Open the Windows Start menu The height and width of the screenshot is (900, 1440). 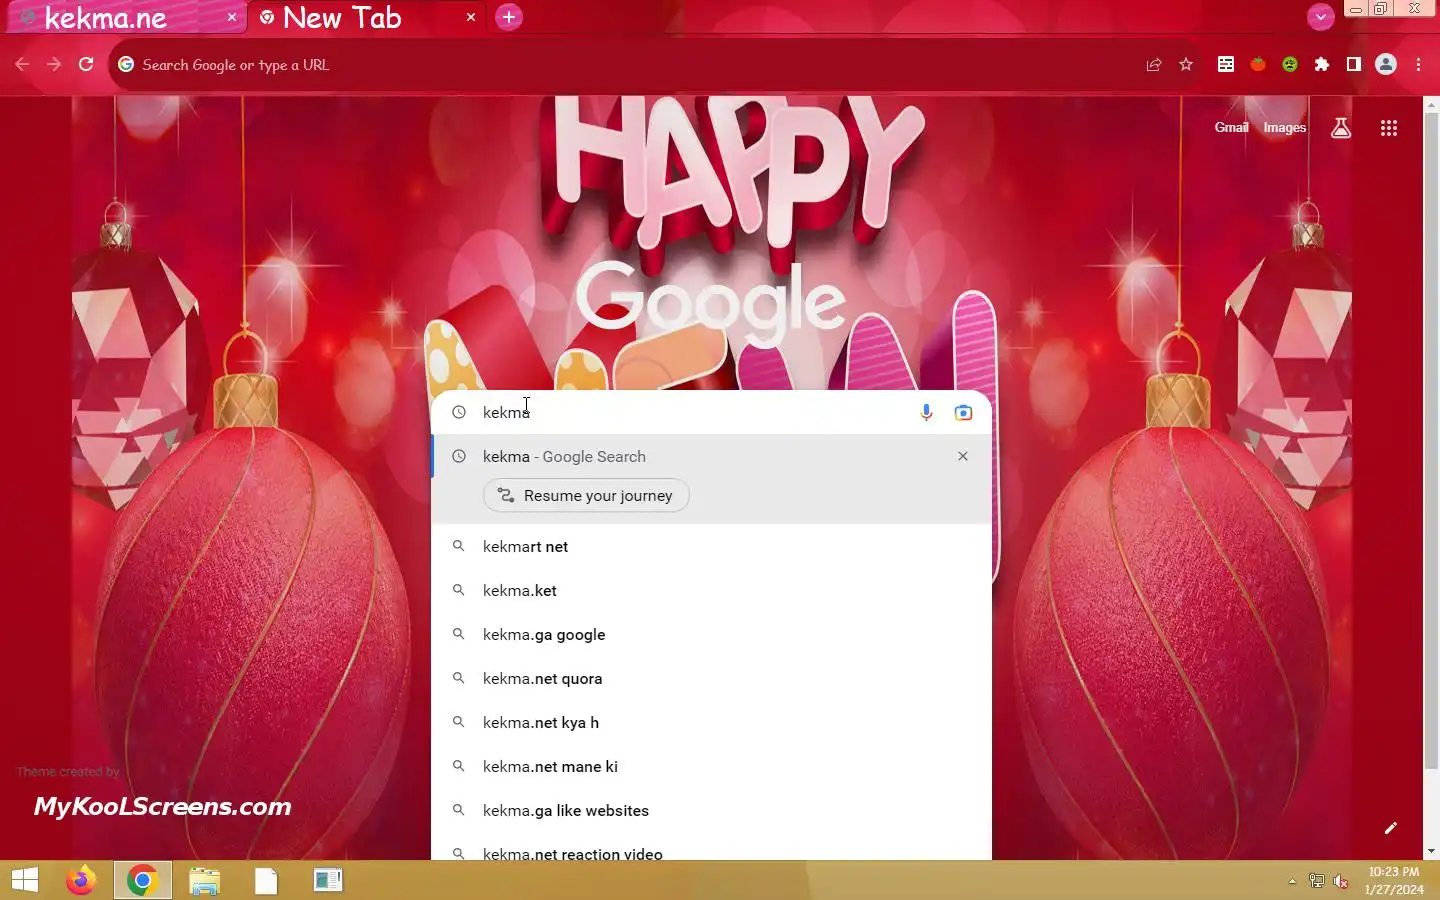pos(25,880)
